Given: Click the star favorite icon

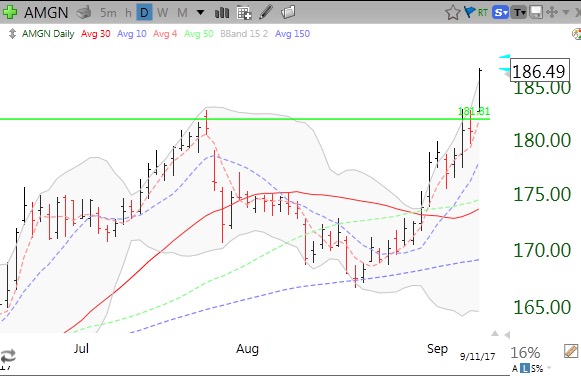Looking at the screenshot, I should point(453,13).
